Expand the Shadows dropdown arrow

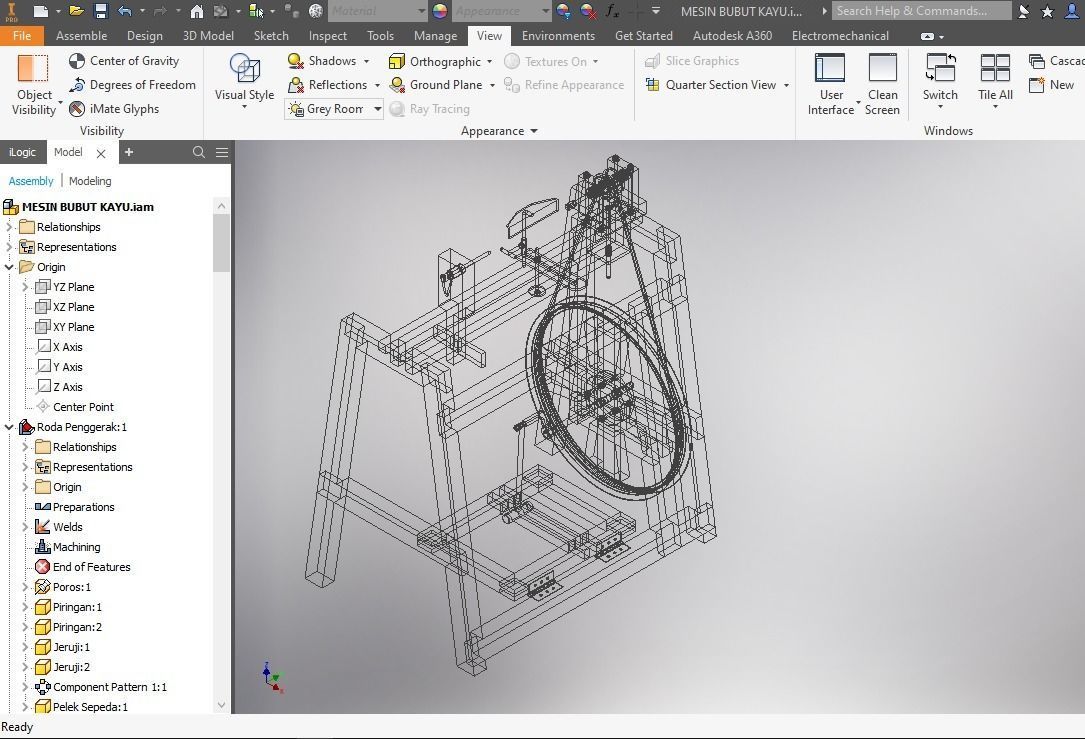pyautogui.click(x=367, y=62)
